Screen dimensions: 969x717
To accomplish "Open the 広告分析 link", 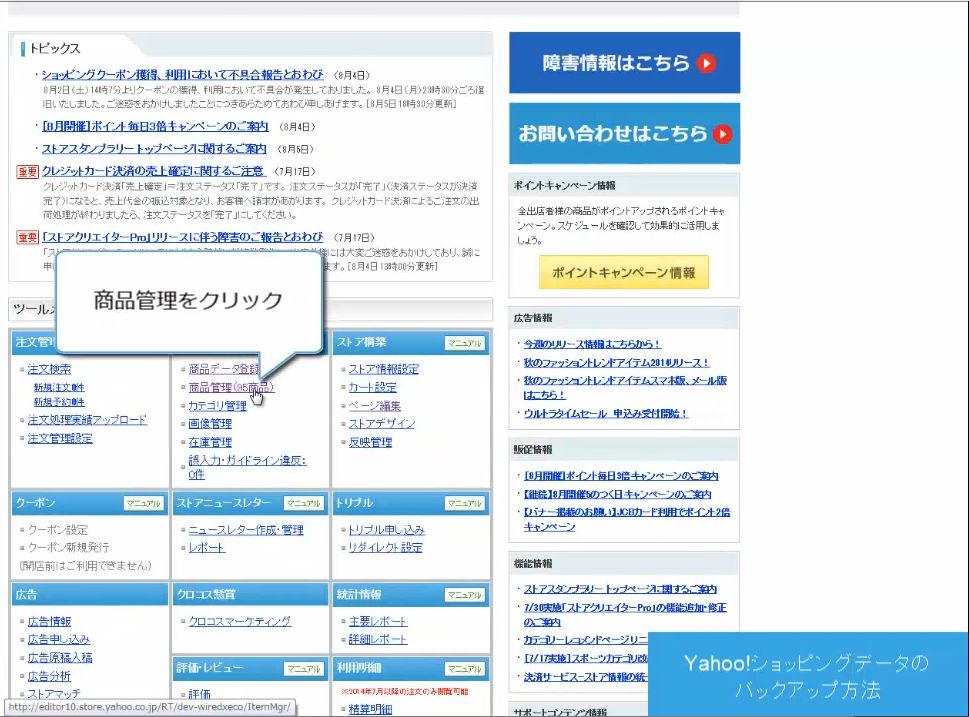I will click(49, 676).
